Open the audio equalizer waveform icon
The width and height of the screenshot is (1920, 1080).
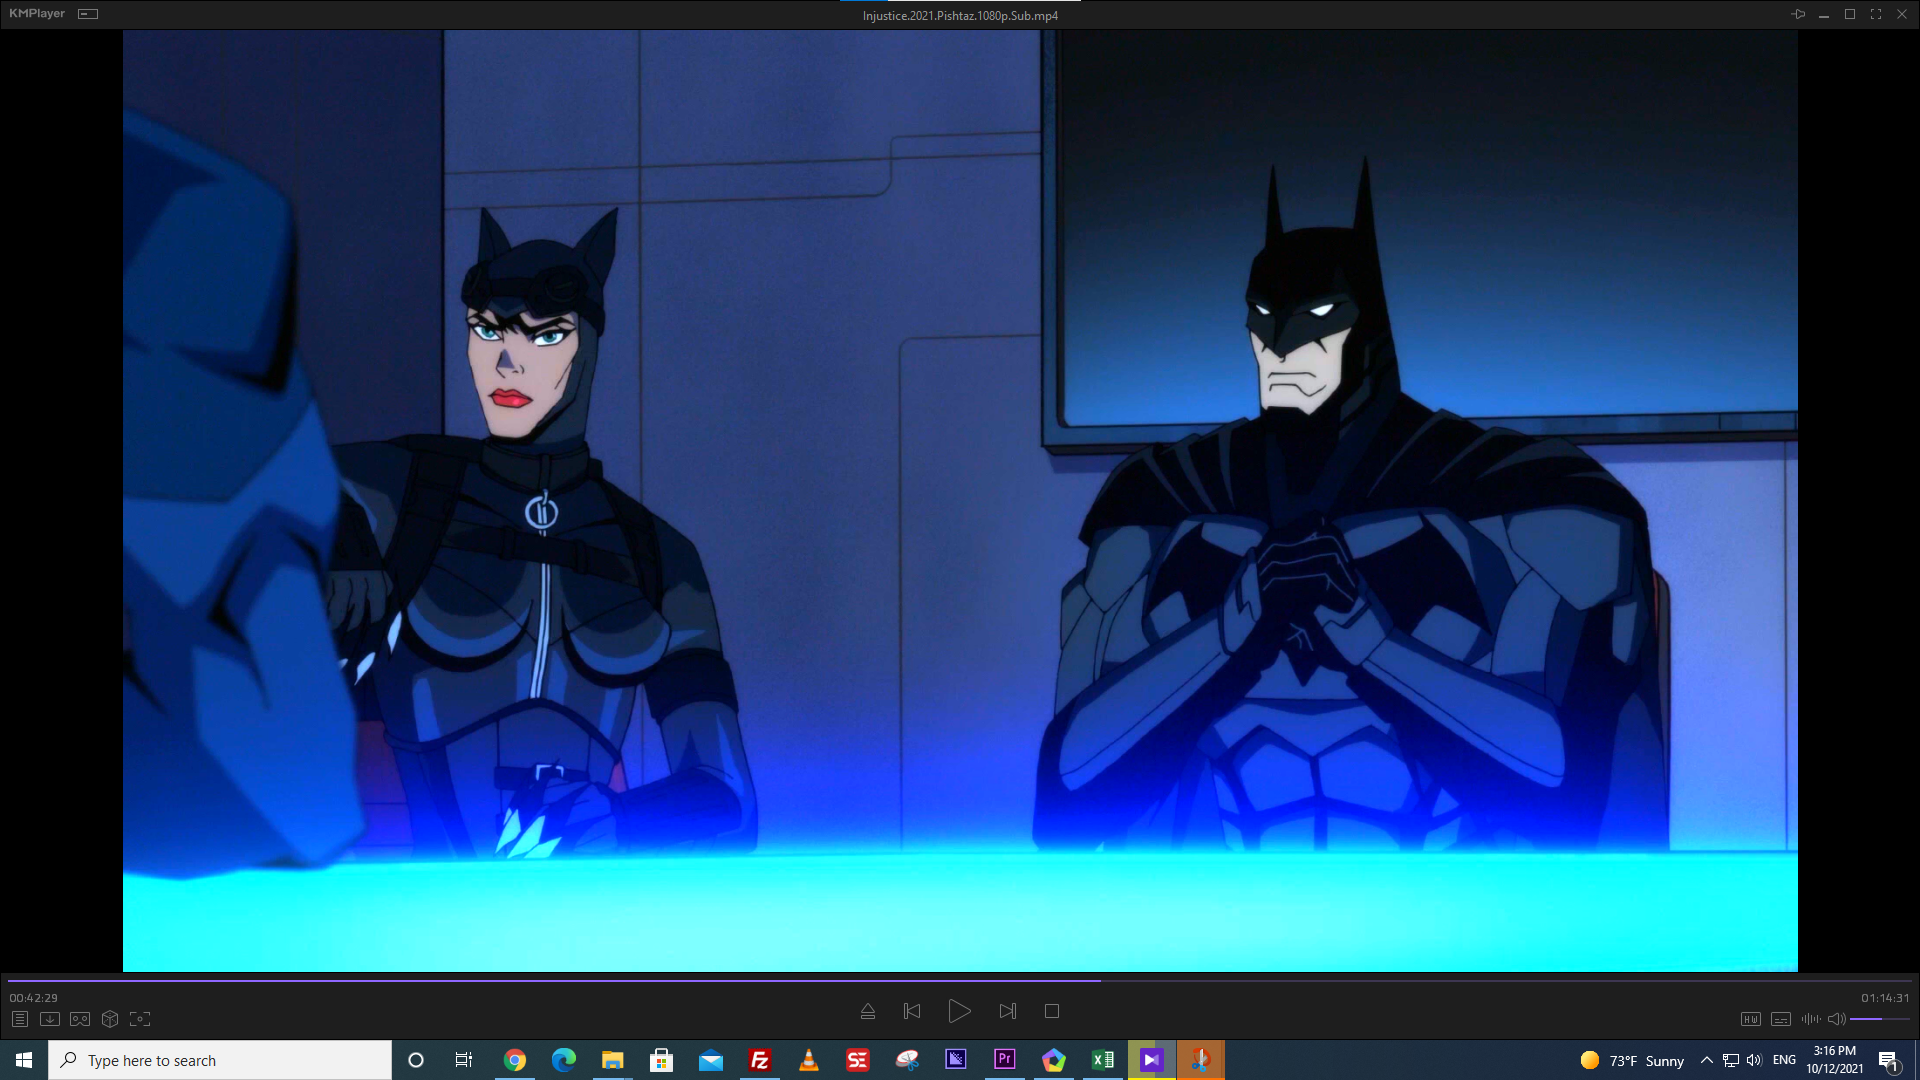tap(1810, 1019)
